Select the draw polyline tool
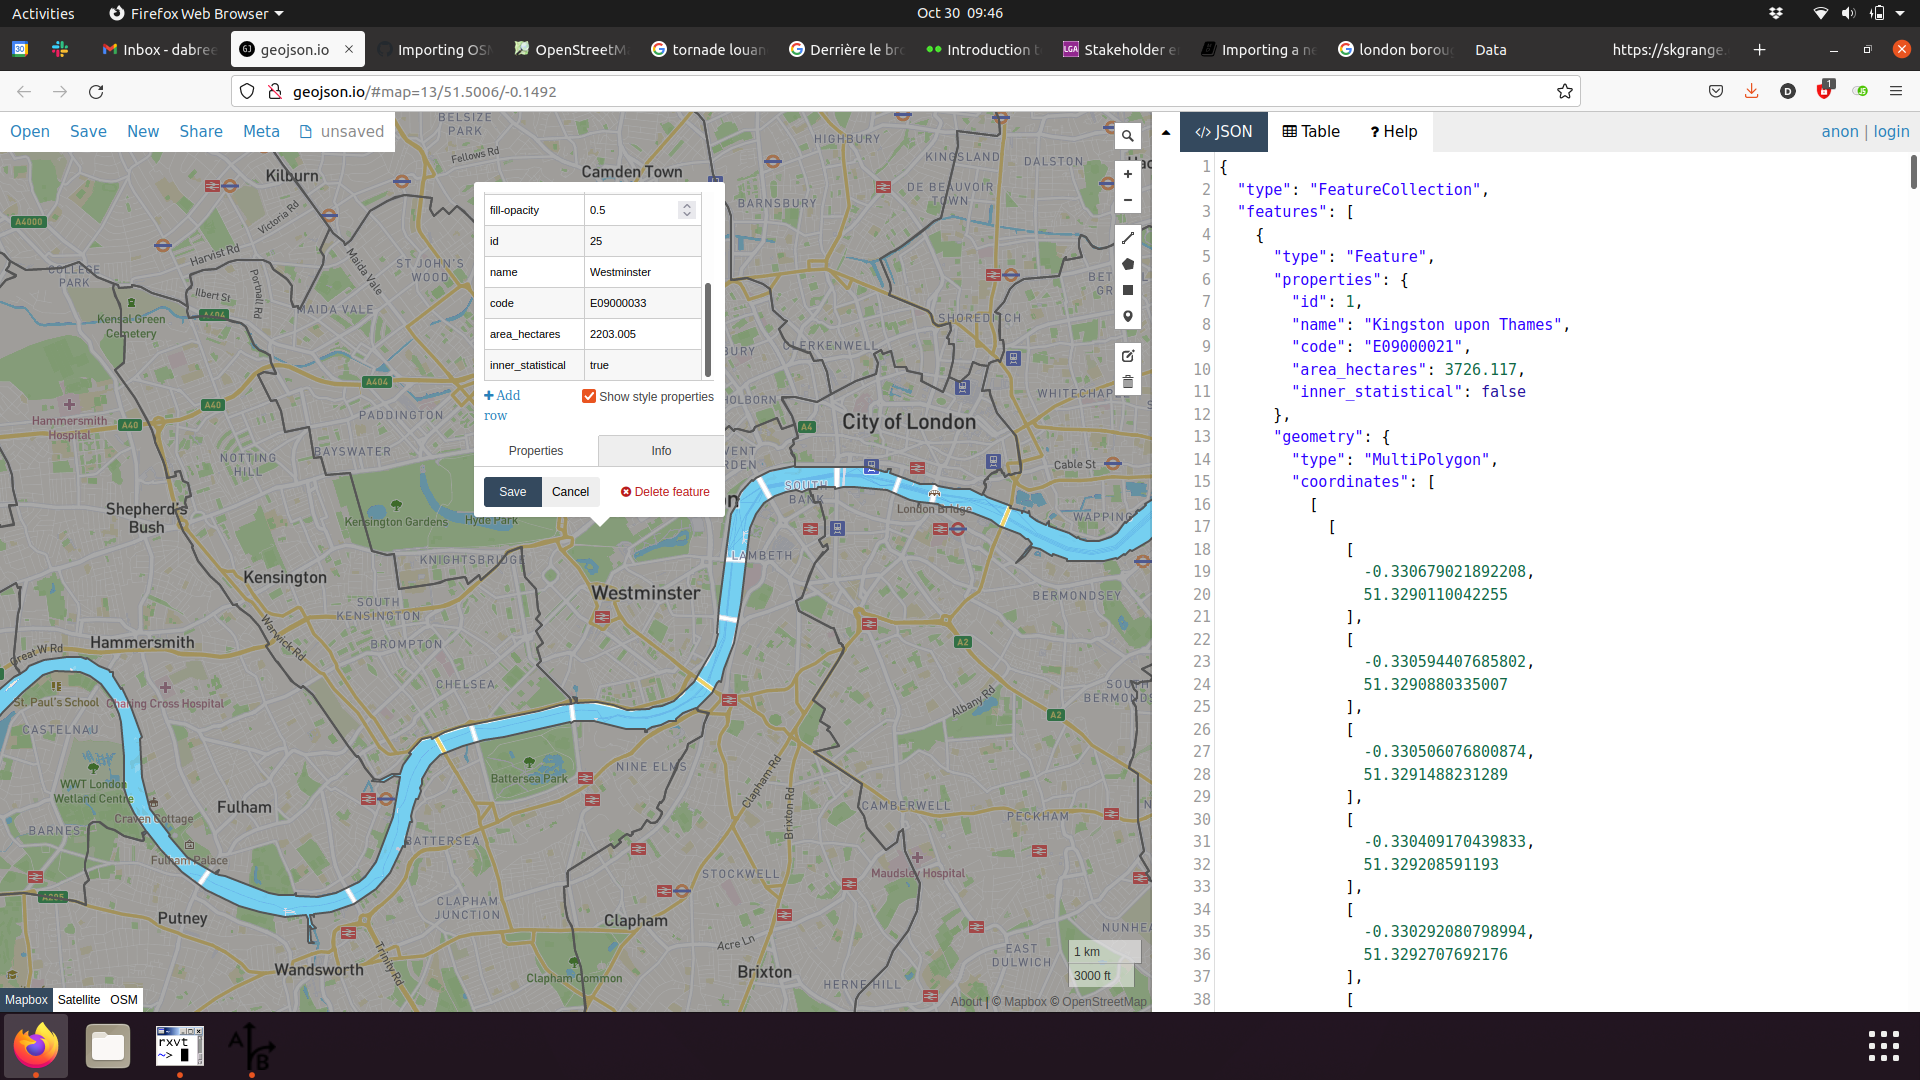This screenshot has height=1080, width=1920. pos(1128,238)
